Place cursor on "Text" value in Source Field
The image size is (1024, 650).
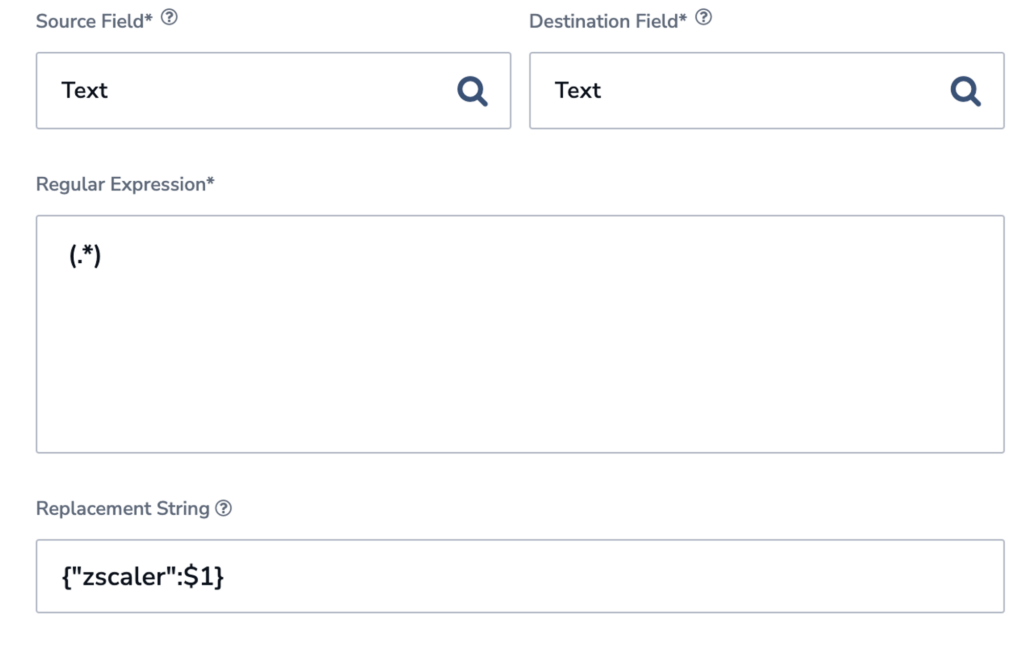[x=84, y=90]
